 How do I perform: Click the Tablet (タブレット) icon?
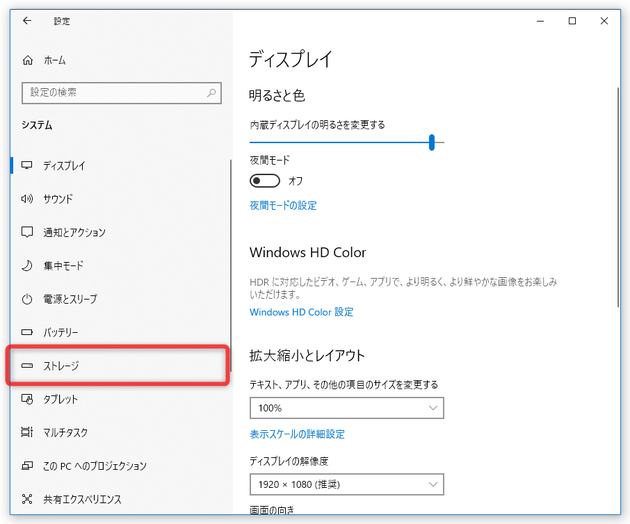pos(27,399)
